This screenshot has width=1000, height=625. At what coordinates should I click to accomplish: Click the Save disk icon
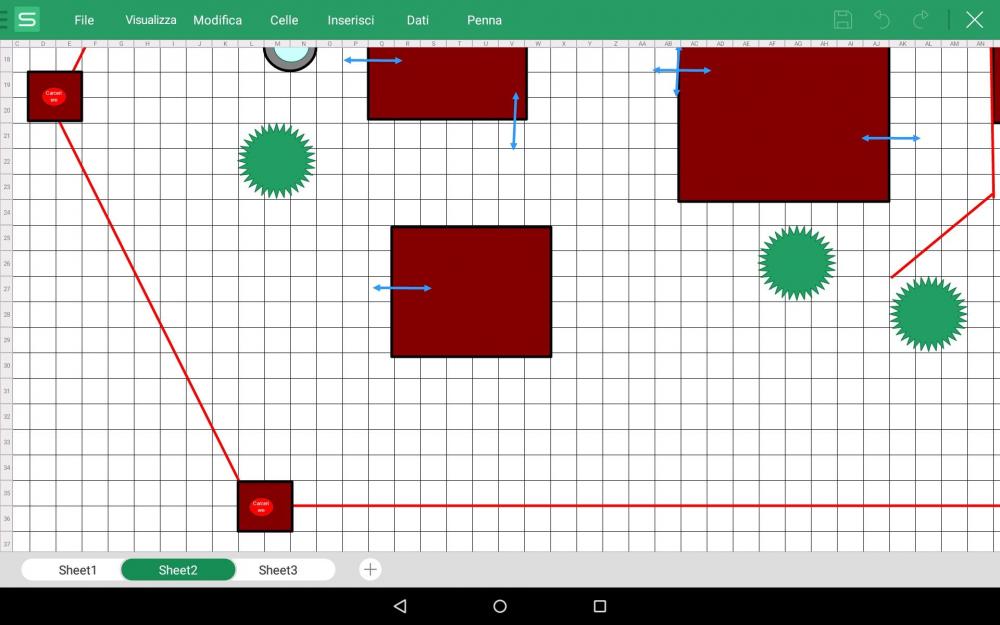843,20
